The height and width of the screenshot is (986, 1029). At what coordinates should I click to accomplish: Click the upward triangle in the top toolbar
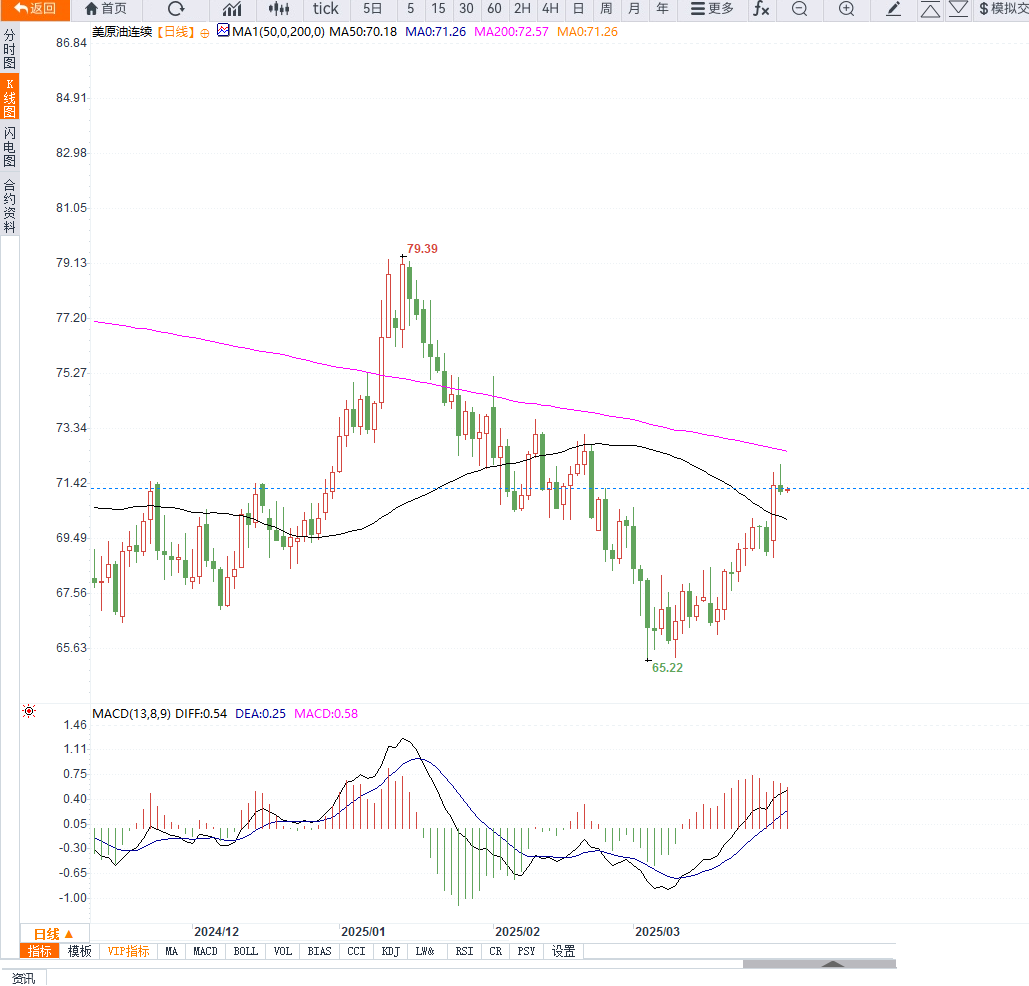[x=930, y=9]
